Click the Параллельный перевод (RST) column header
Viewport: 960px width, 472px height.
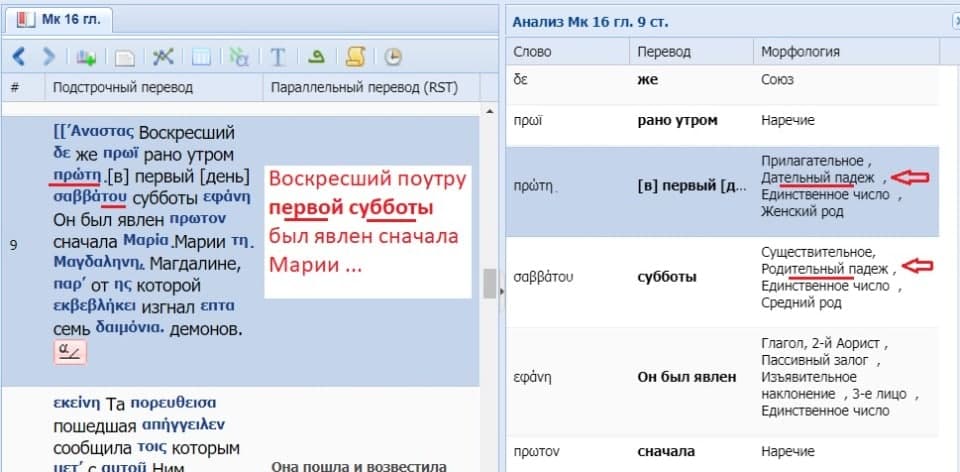coord(363,87)
